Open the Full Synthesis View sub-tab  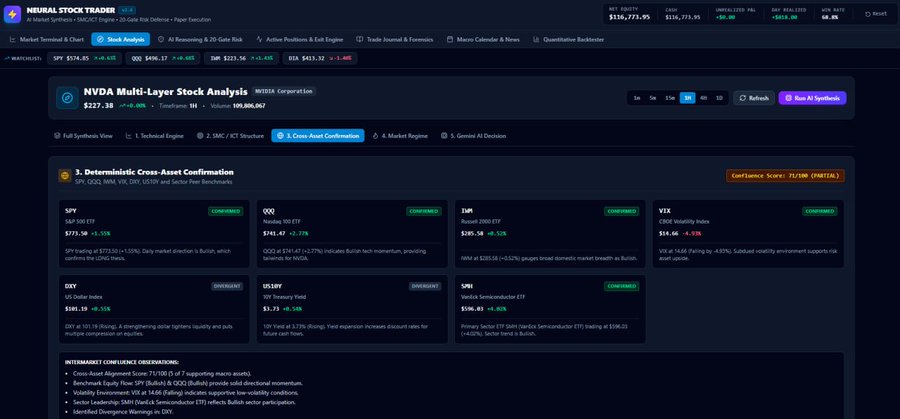[83, 136]
